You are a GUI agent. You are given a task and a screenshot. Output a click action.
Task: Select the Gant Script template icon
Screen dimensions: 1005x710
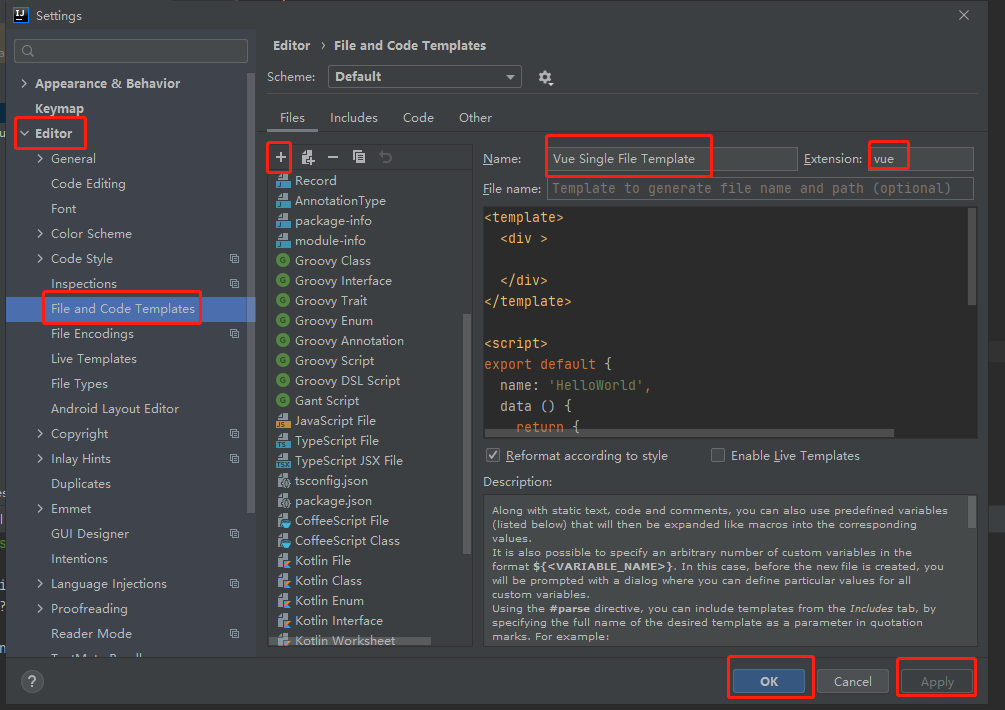[x=283, y=400]
